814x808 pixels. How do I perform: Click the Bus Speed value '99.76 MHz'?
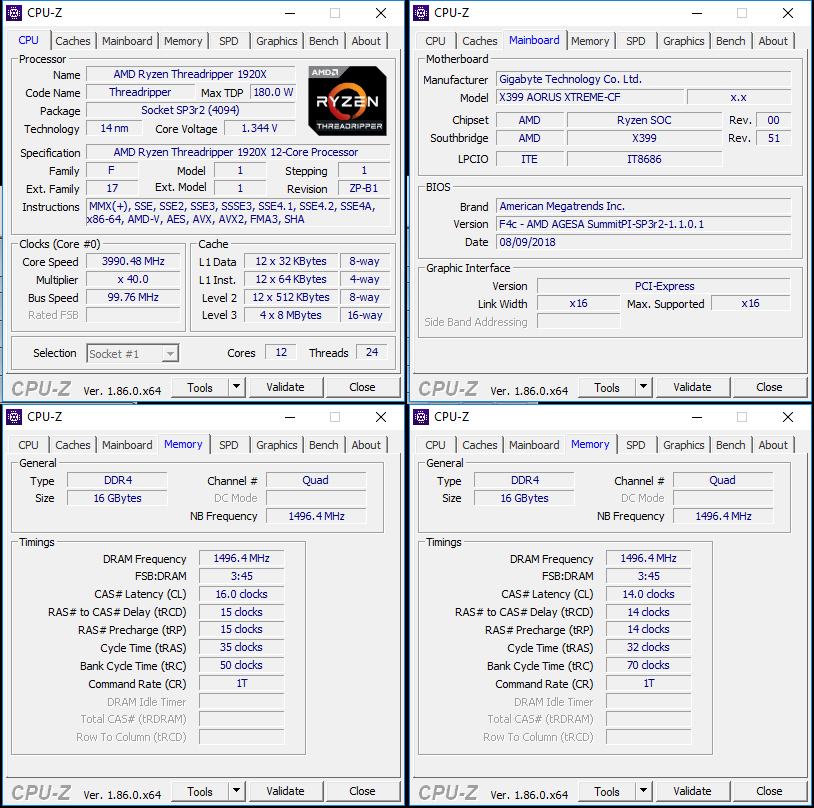tap(133, 297)
